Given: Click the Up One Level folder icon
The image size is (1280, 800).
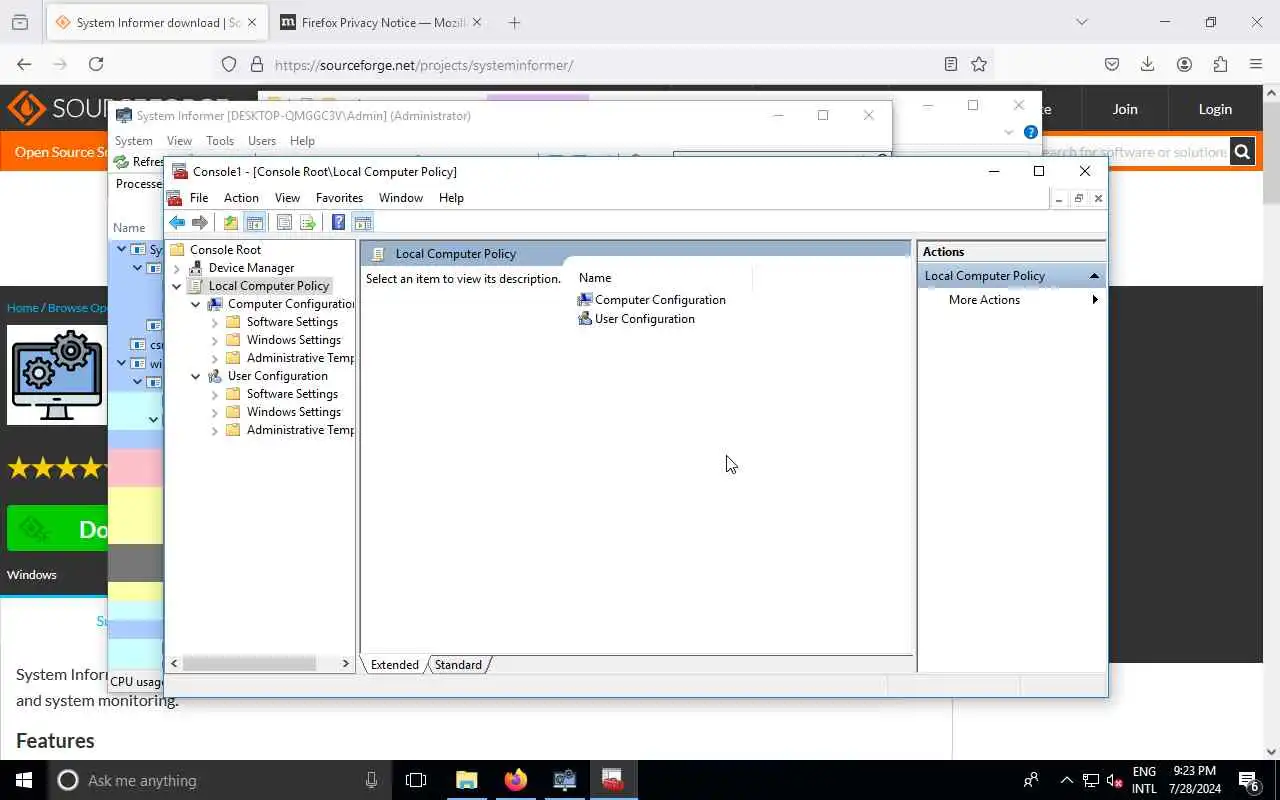Looking at the screenshot, I should [x=231, y=223].
